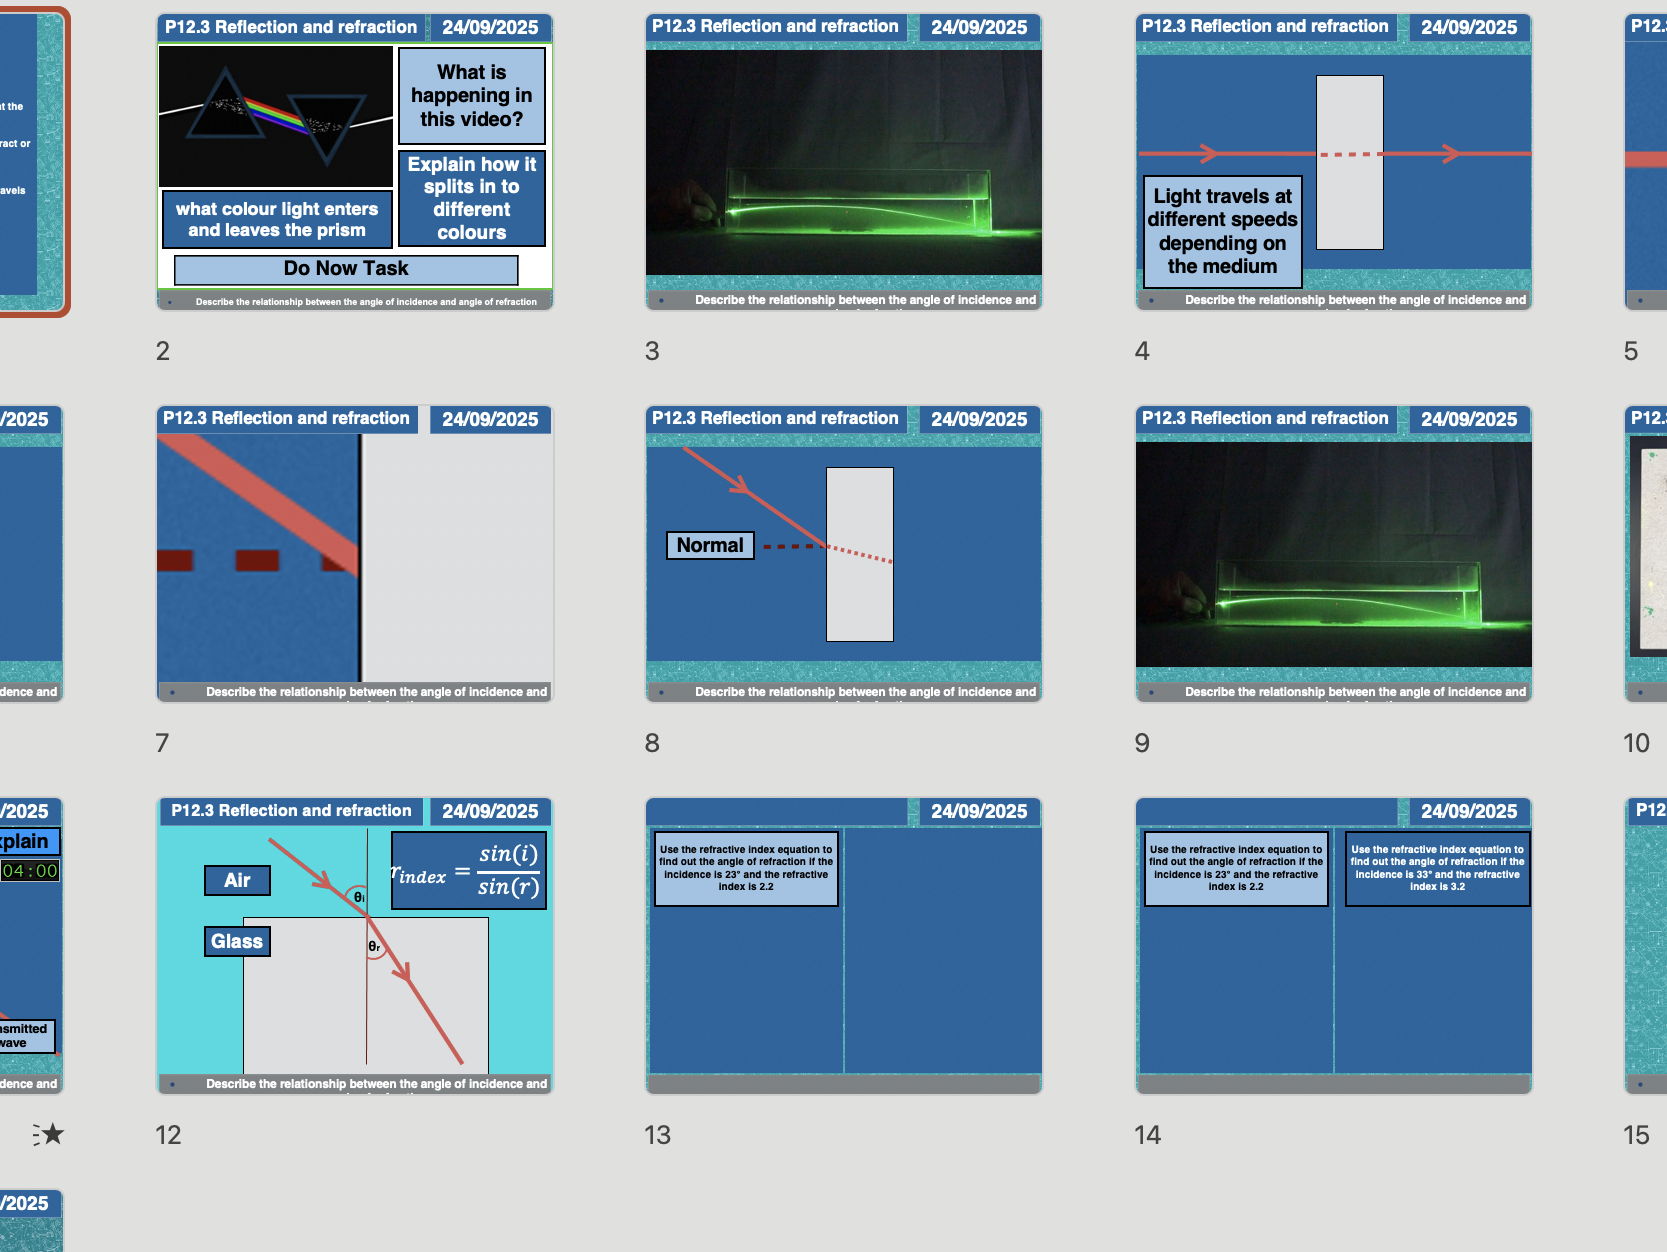Select slide 12 showing the Air and Glass diagram

pos(354,945)
